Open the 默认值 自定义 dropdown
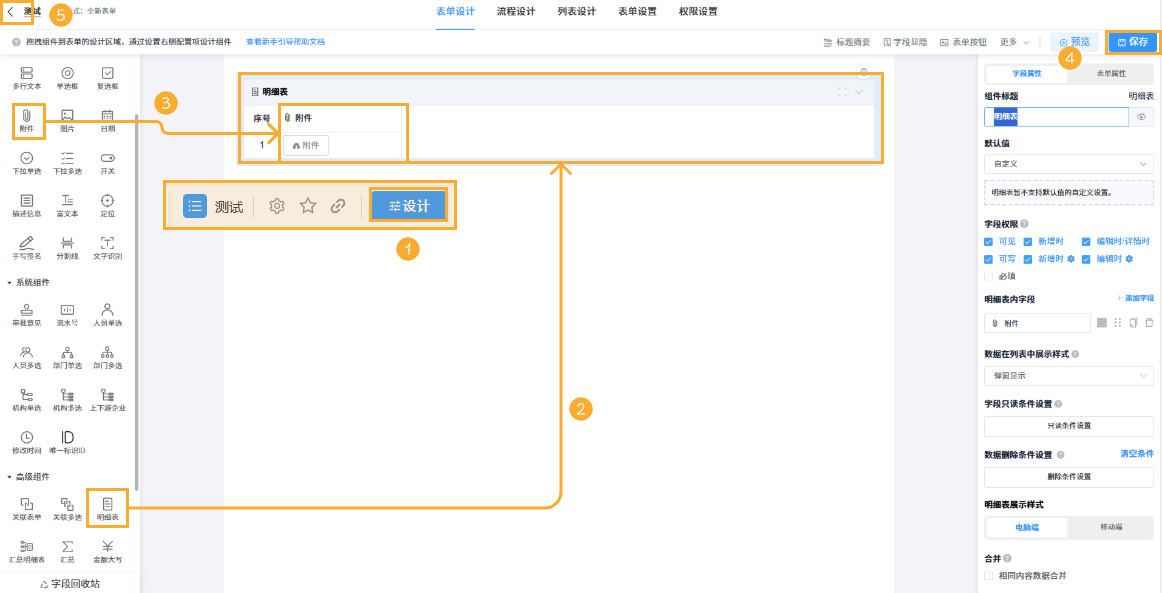Screen dimensions: 1162x593 pos(1068,163)
